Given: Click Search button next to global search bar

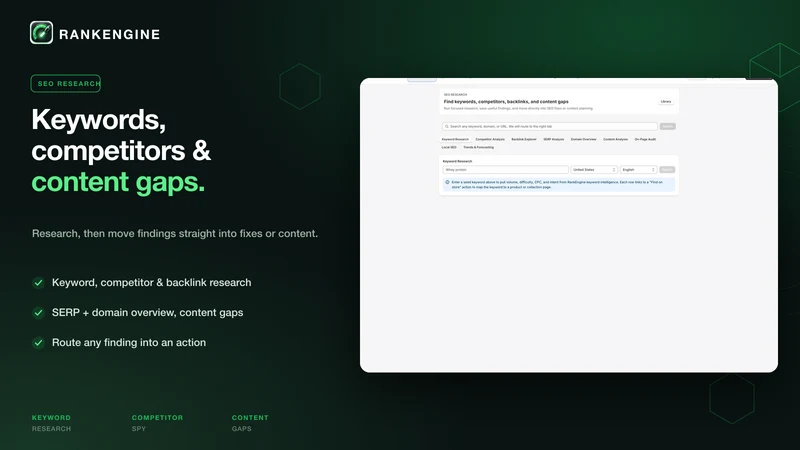Looking at the screenshot, I should tap(667, 127).
